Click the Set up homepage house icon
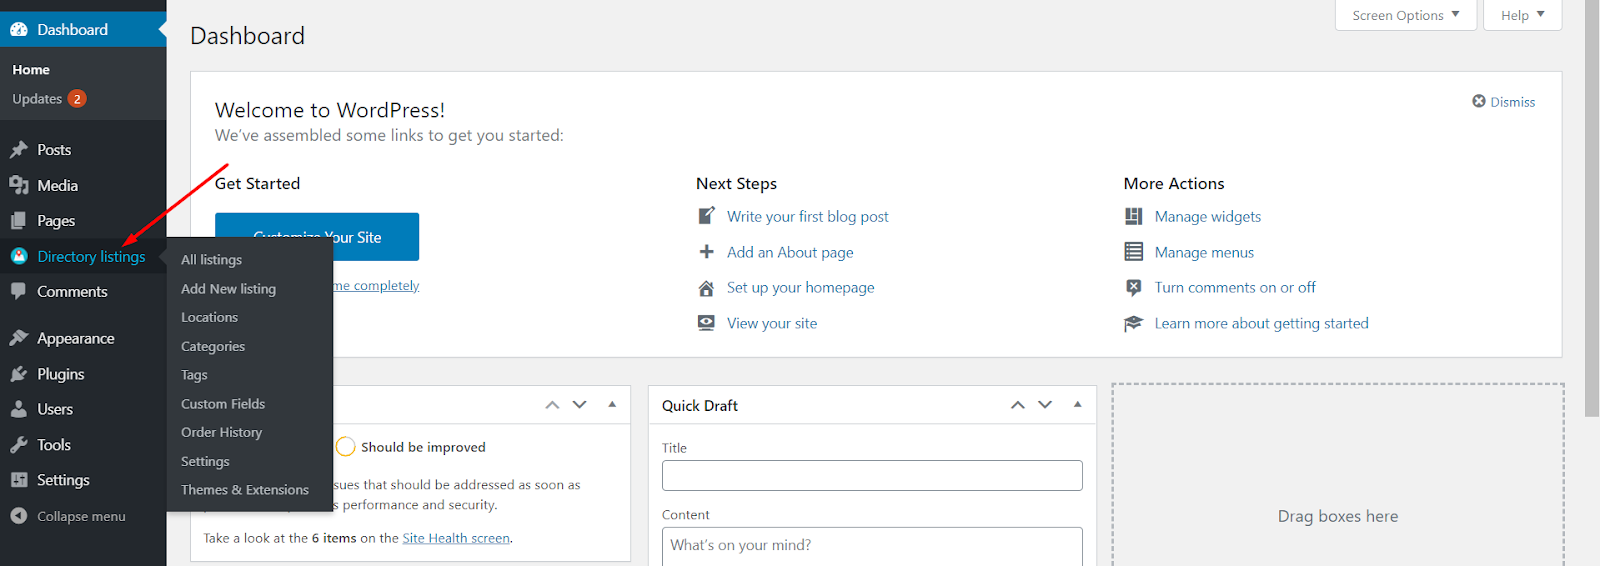 tap(706, 288)
